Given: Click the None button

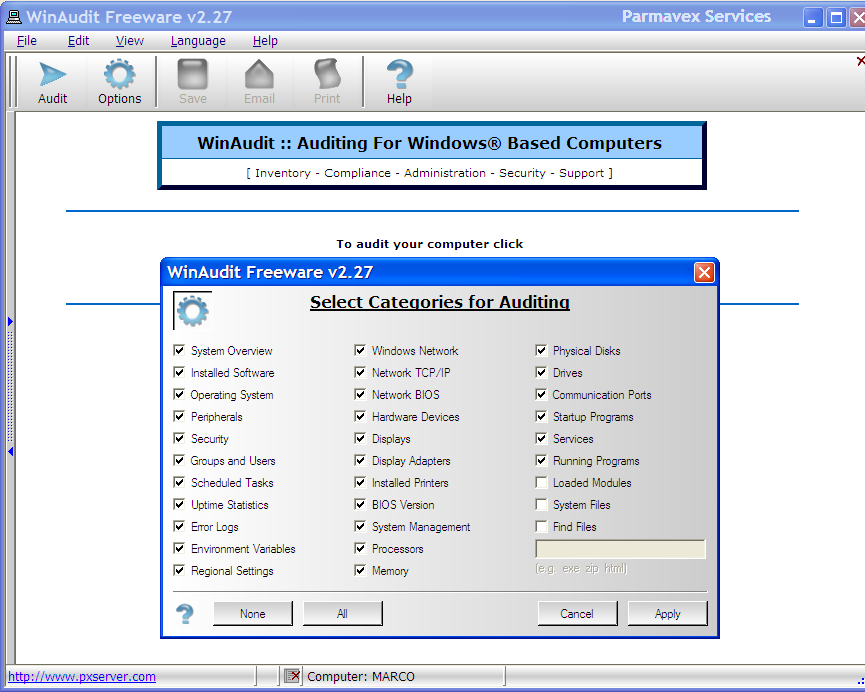Looking at the screenshot, I should point(253,614).
